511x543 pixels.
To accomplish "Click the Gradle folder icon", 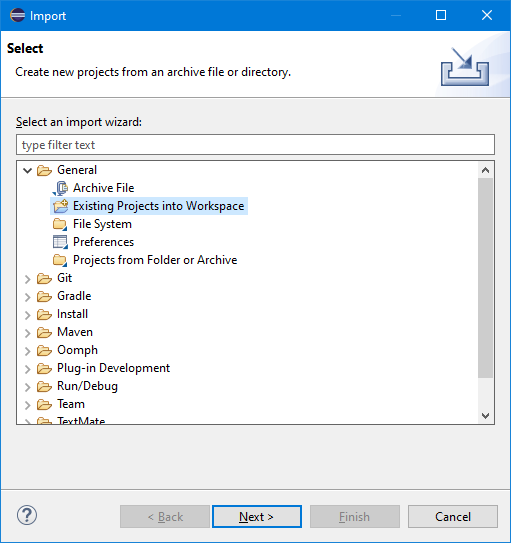I will (x=44, y=296).
